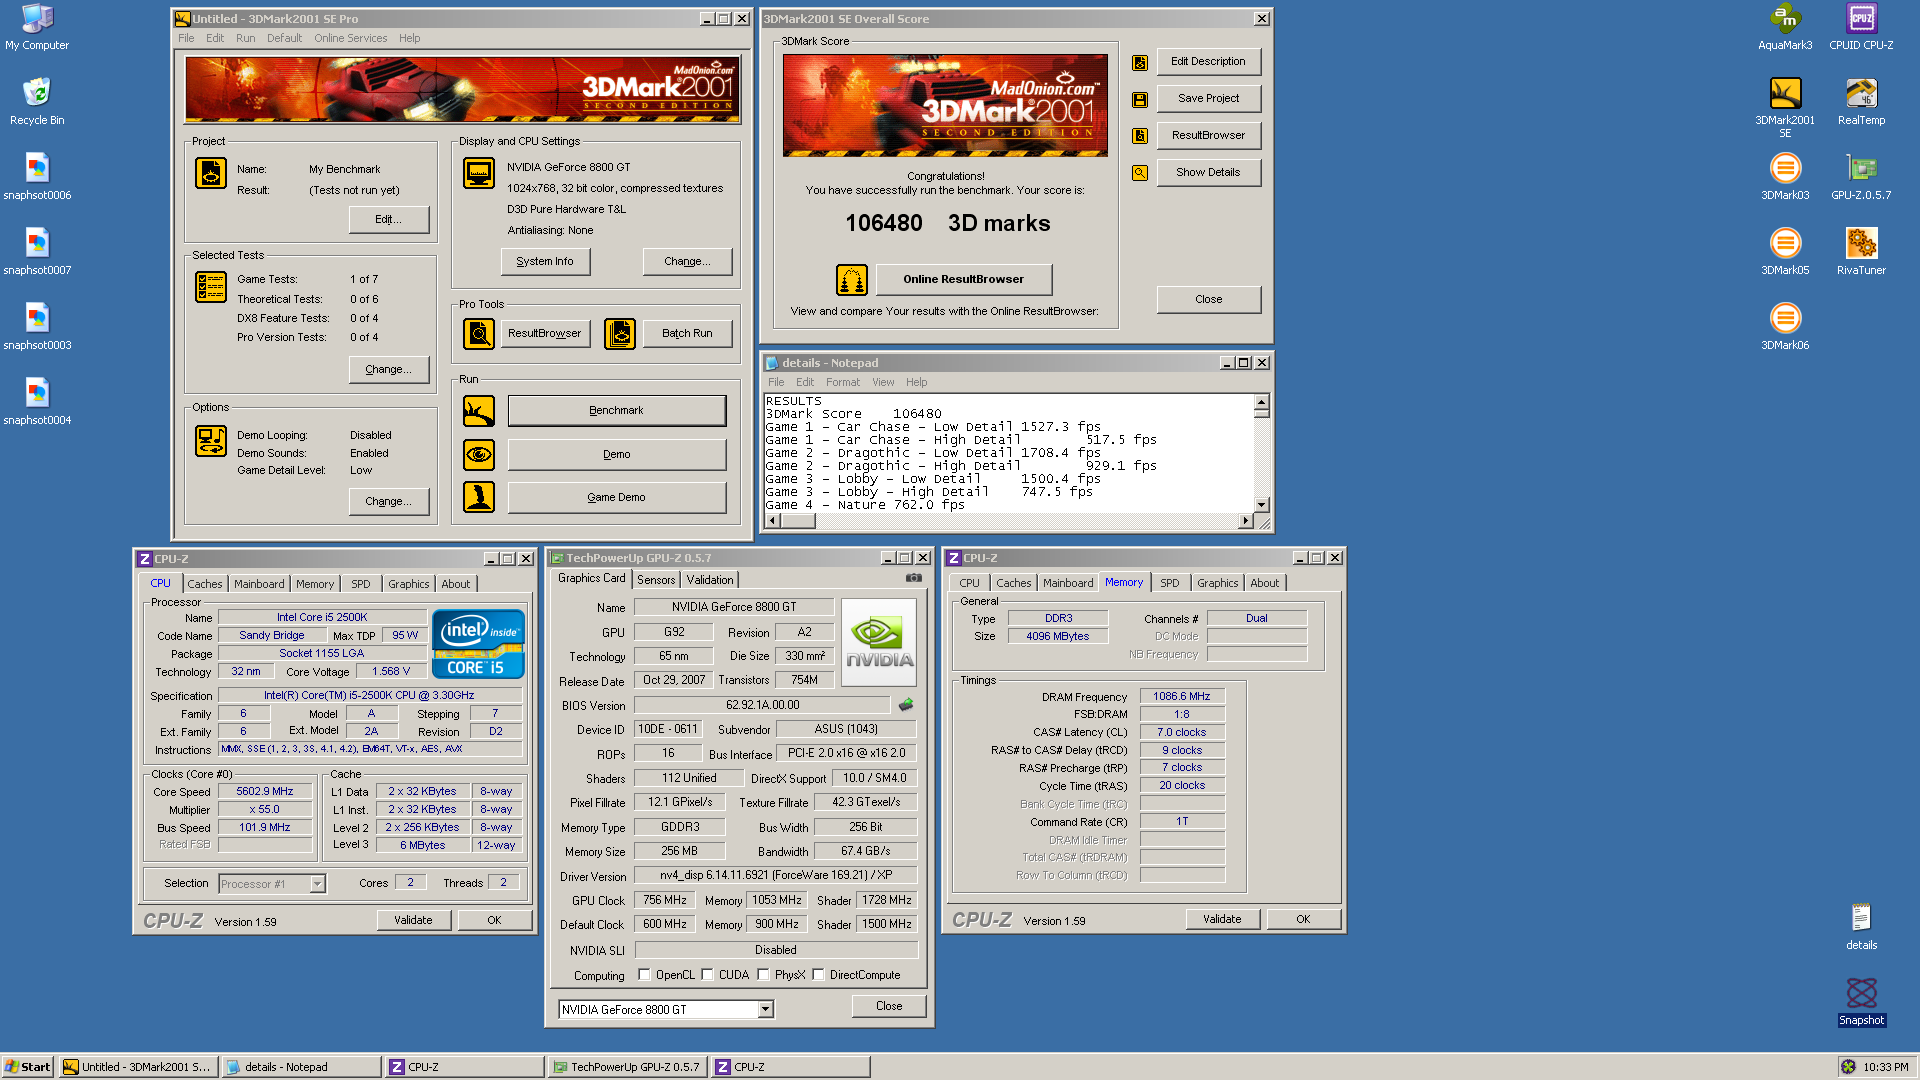This screenshot has height=1080, width=1920.
Task: Switch to Sensors tab in GPU-Z
Action: pos(656,580)
